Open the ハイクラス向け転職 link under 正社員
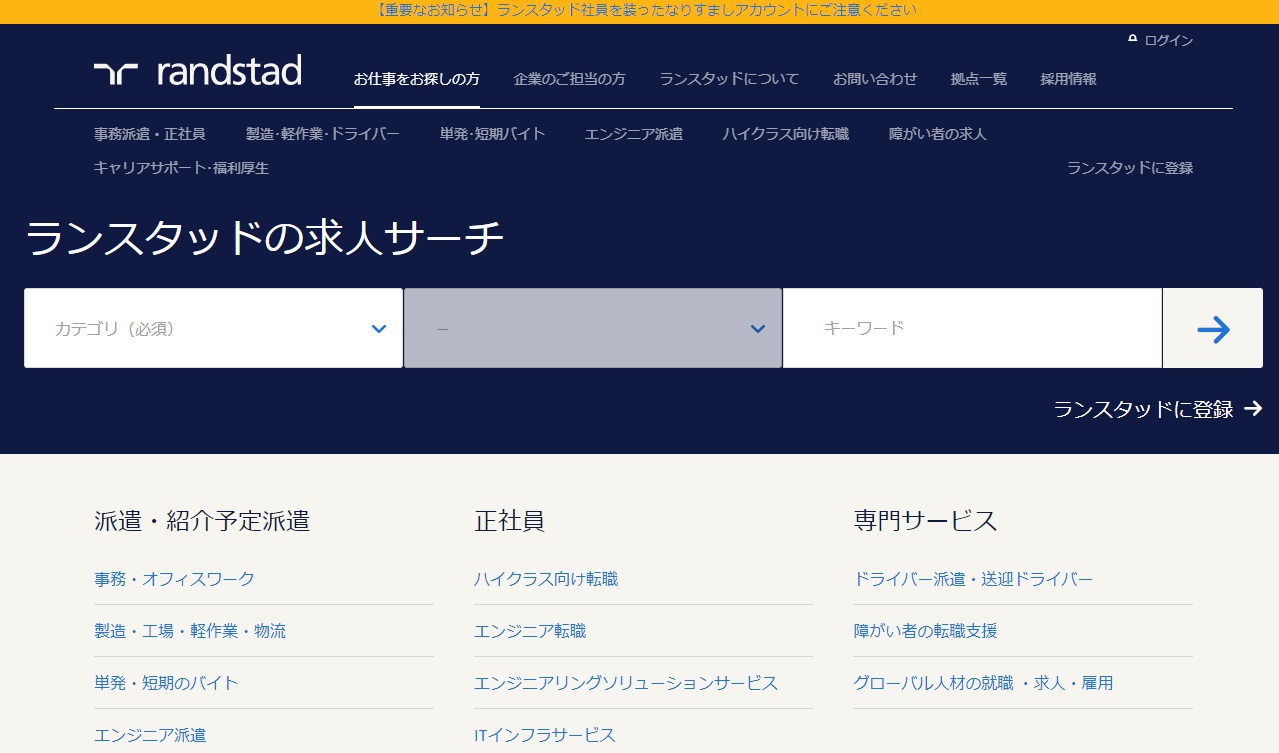 546,579
